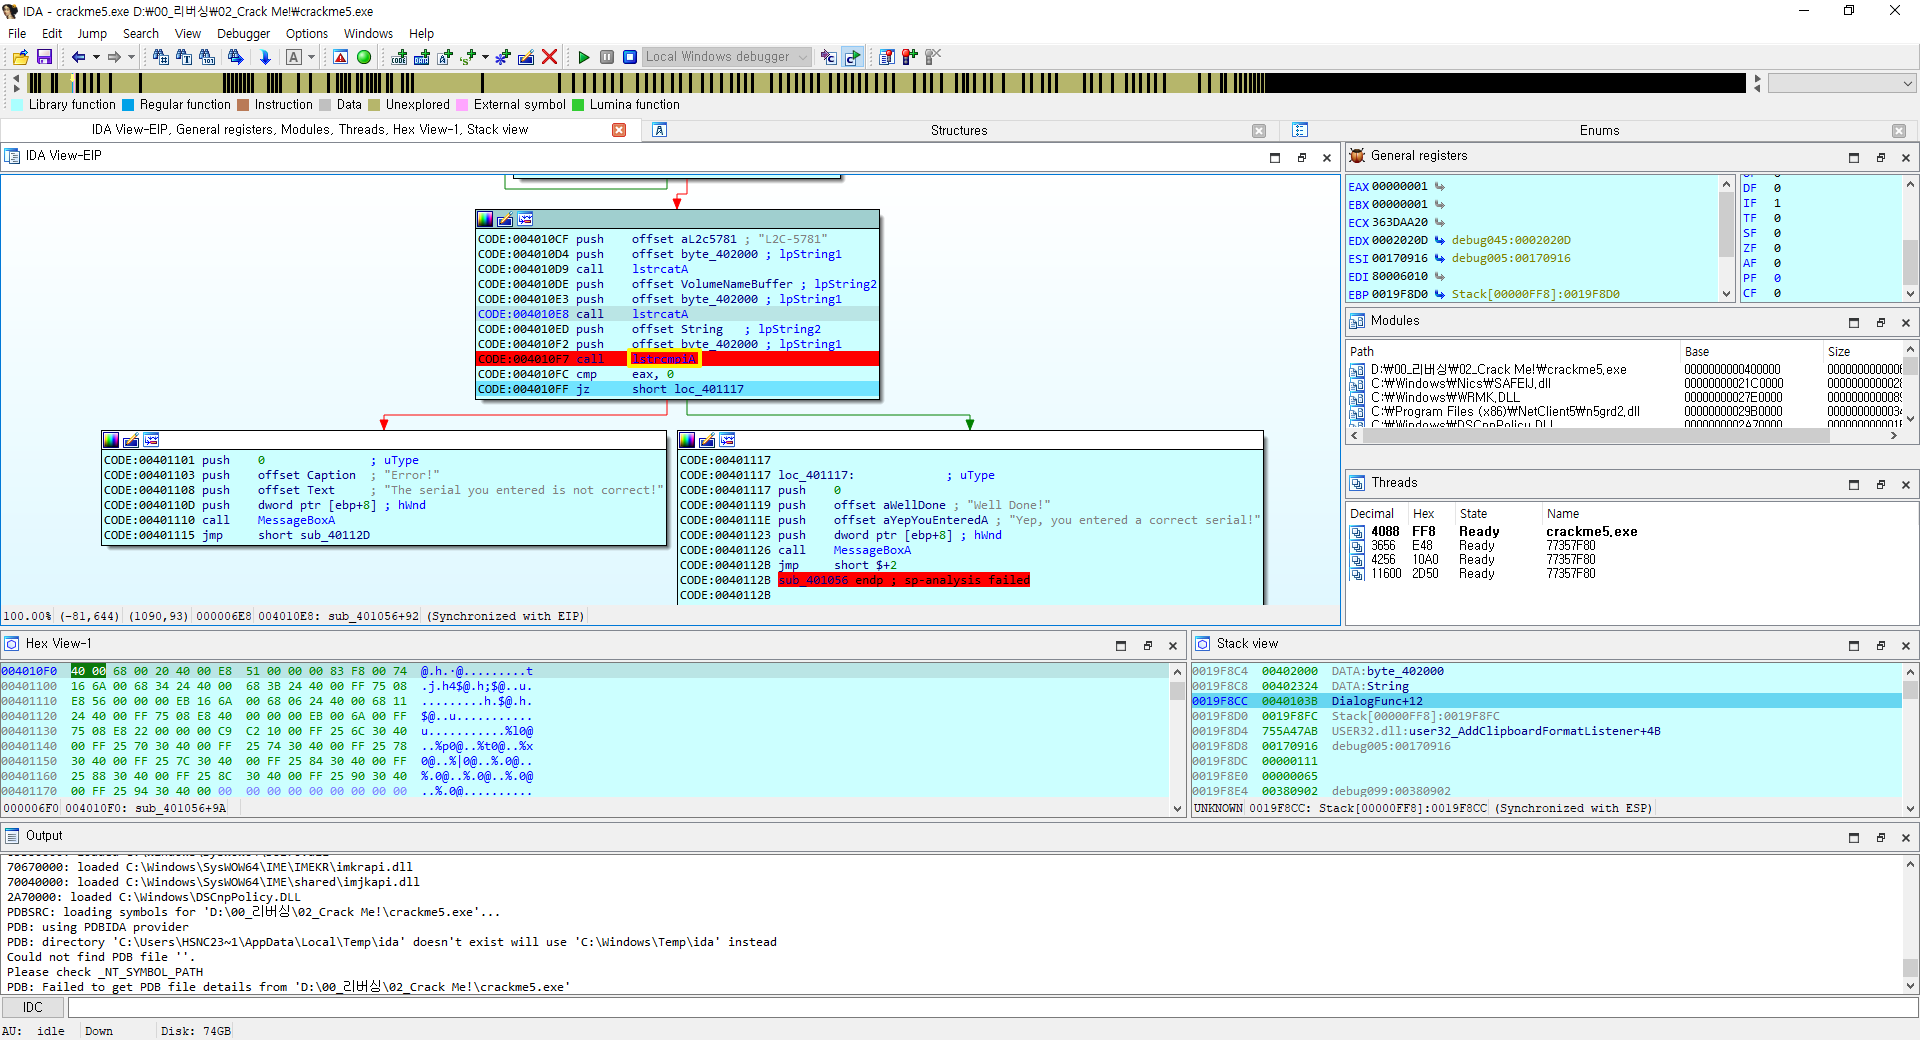
Task: Click the Name column header in Threads
Action: coord(1563,514)
